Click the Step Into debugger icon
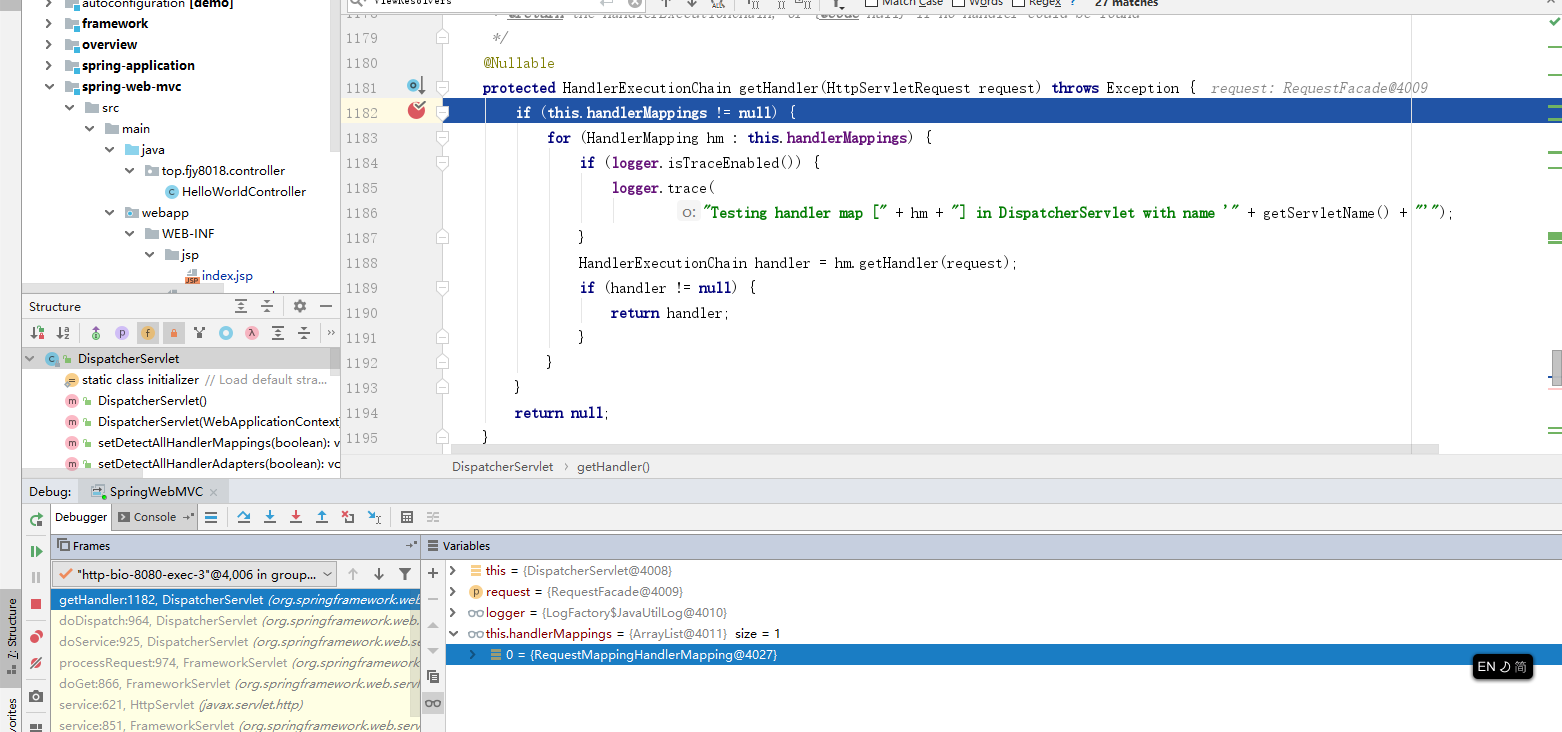Image resolution: width=1562 pixels, height=732 pixels. (270, 517)
